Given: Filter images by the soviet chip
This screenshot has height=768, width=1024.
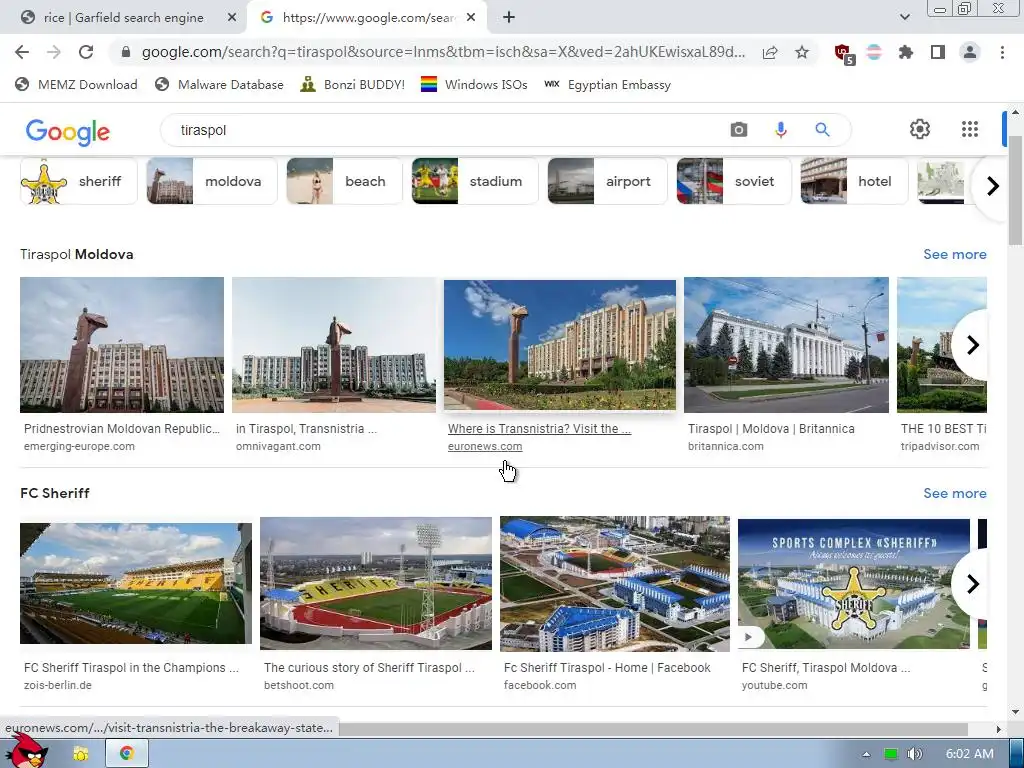Looking at the screenshot, I should [x=733, y=182].
